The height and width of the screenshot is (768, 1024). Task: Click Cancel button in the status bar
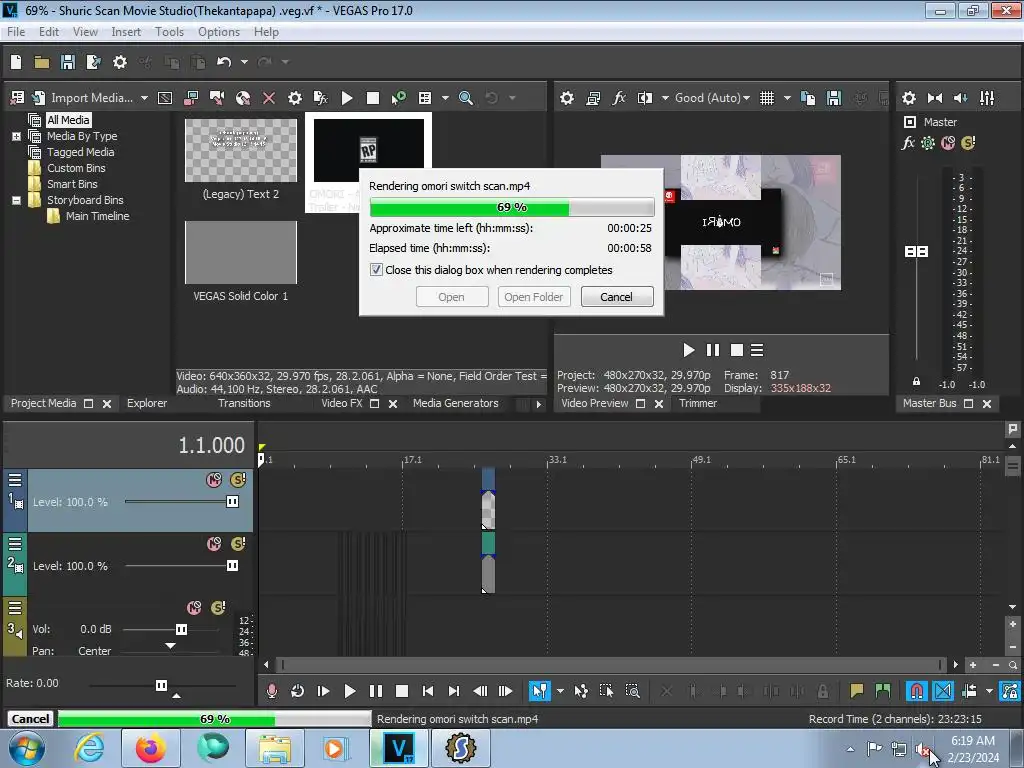point(30,718)
